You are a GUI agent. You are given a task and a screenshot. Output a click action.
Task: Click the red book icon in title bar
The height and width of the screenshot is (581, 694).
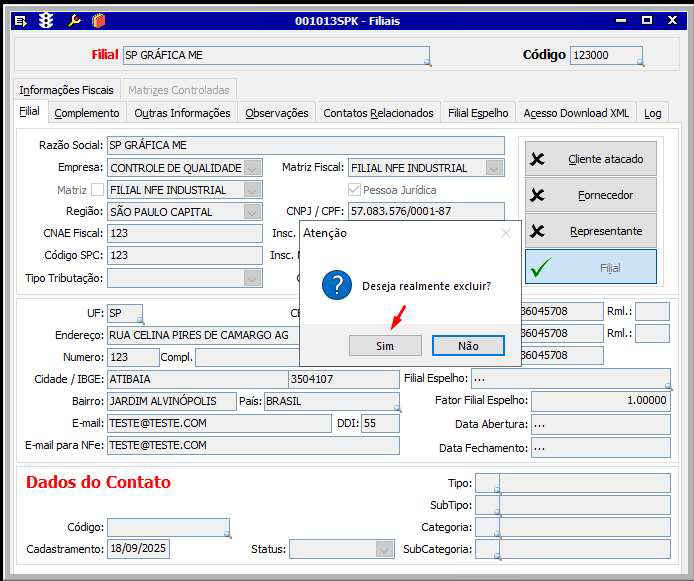[98, 20]
